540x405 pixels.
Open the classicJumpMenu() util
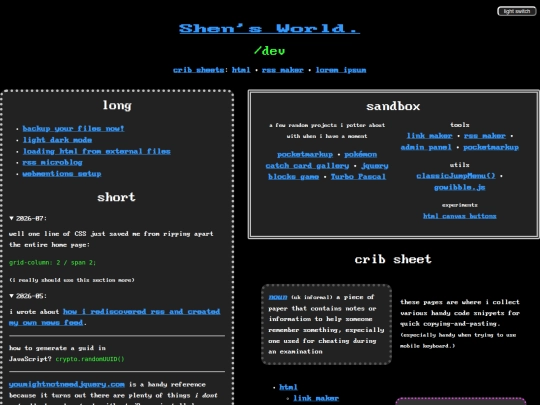click(x=456, y=176)
